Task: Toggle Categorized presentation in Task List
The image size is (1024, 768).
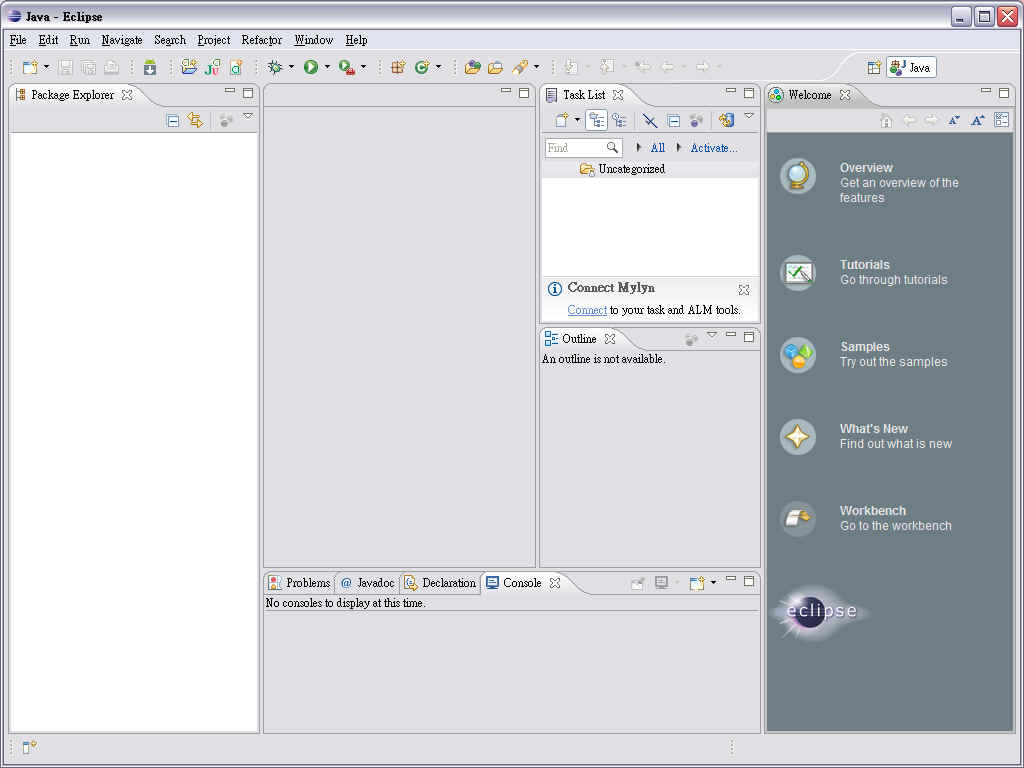Action: click(x=596, y=120)
